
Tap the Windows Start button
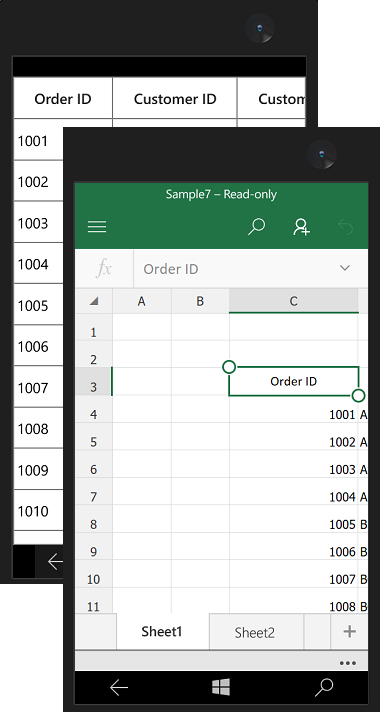click(x=221, y=687)
